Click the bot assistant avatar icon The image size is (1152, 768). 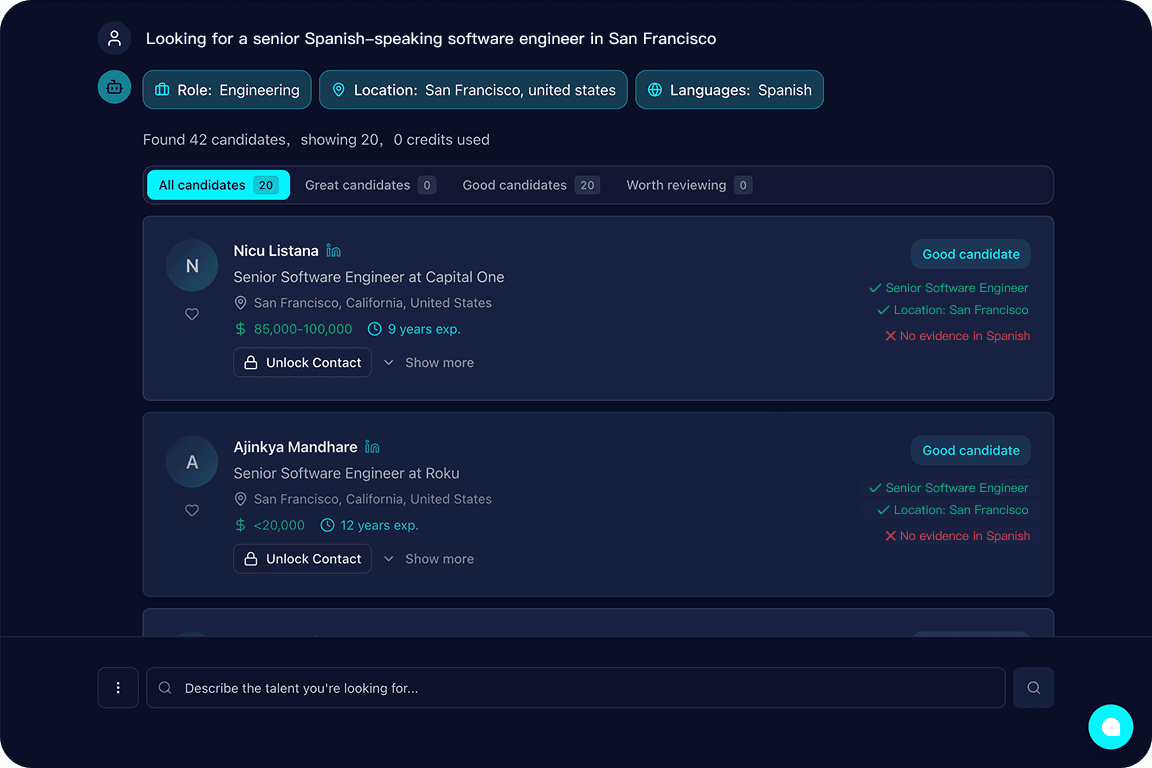click(x=114, y=87)
